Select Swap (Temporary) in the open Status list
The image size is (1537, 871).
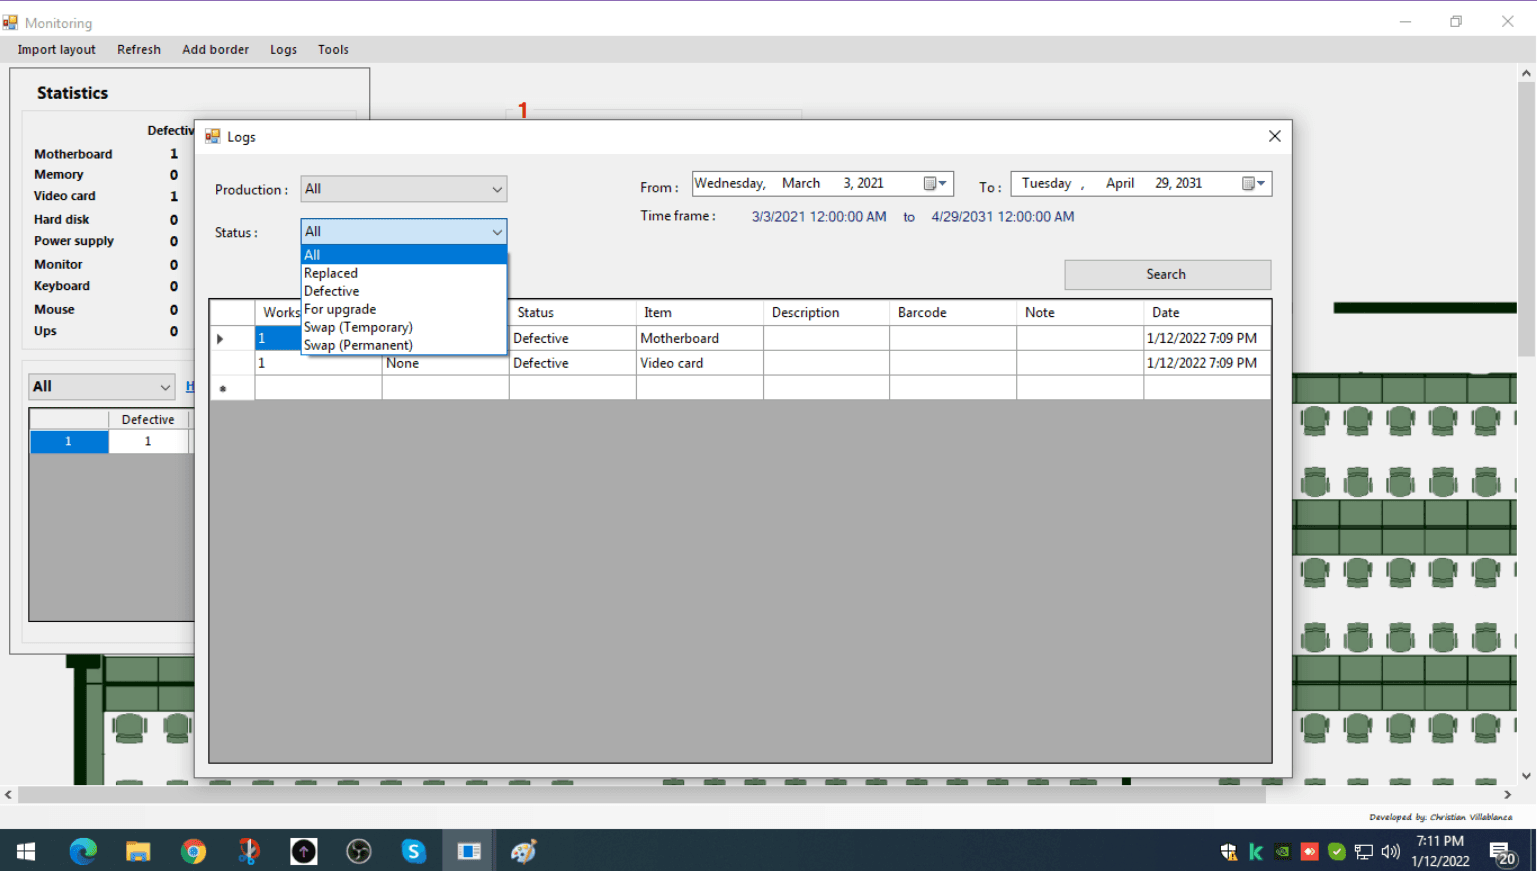click(x=358, y=327)
